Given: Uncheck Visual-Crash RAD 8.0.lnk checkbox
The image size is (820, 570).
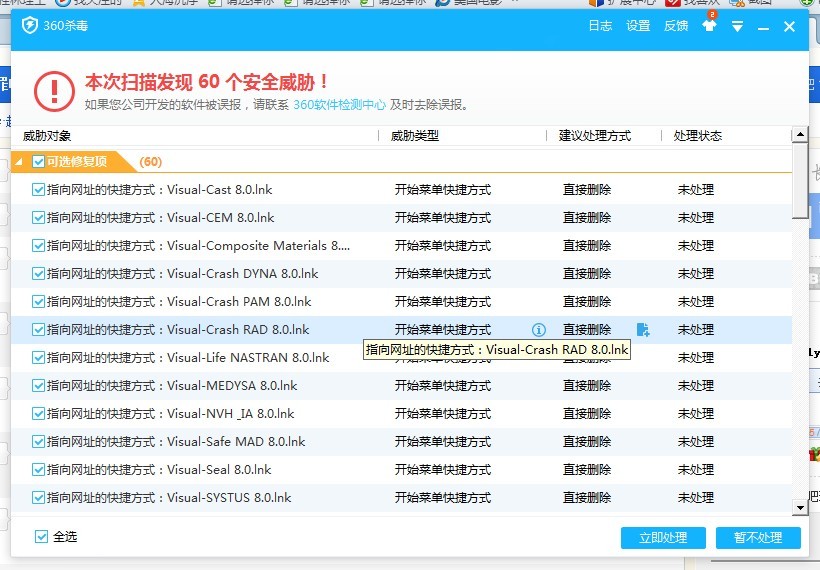Looking at the screenshot, I should click(38, 329).
